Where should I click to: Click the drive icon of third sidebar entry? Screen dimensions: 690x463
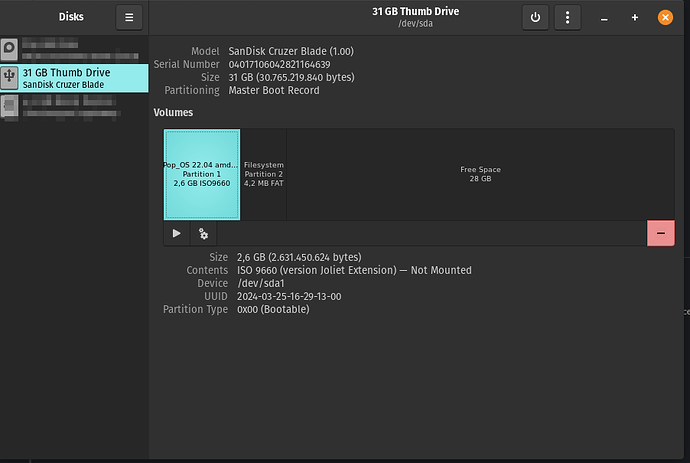pyautogui.click(x=9, y=107)
